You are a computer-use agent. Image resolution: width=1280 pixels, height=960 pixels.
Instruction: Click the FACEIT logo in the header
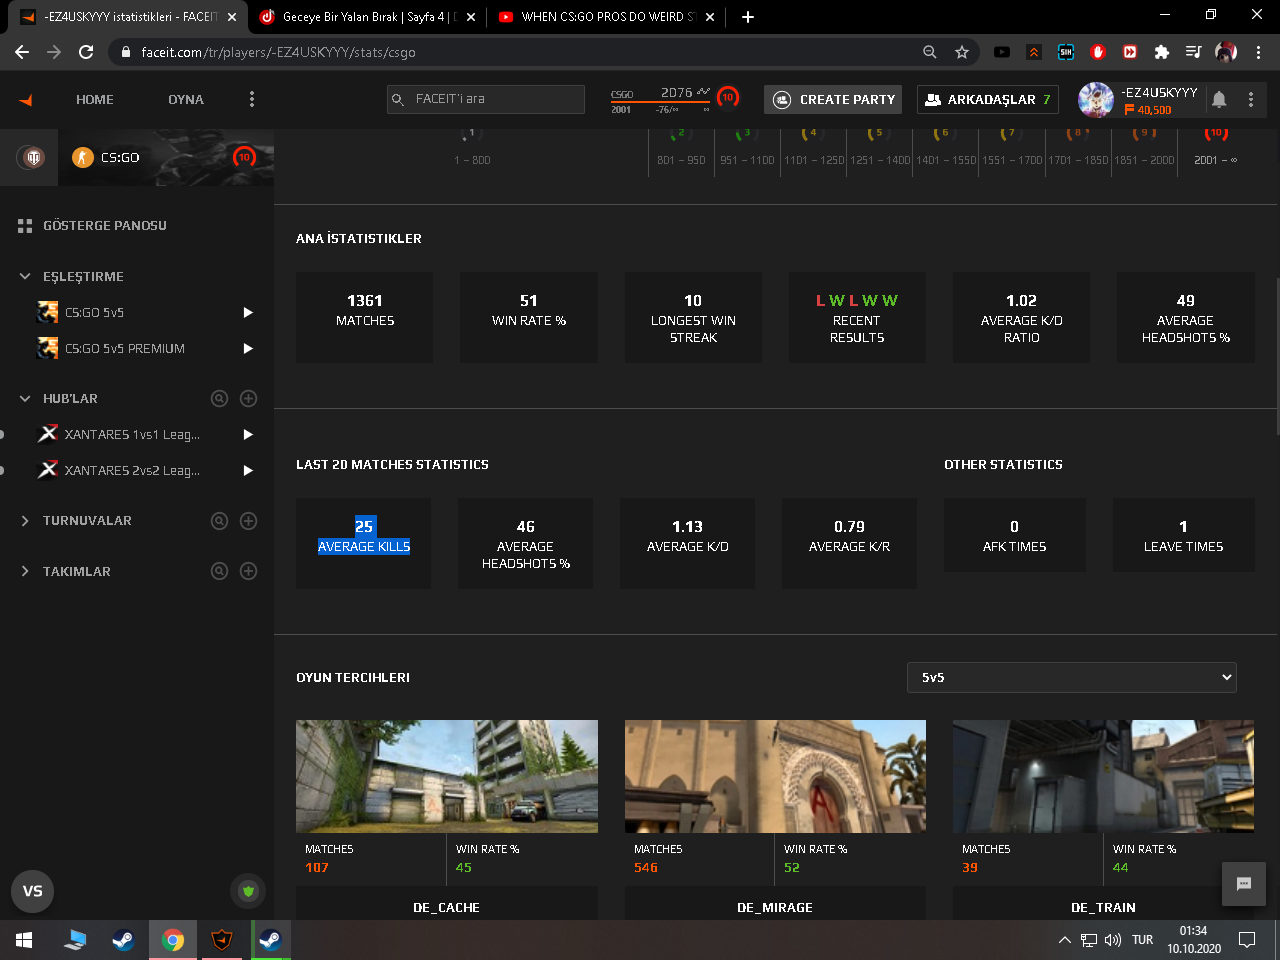tap(26, 100)
